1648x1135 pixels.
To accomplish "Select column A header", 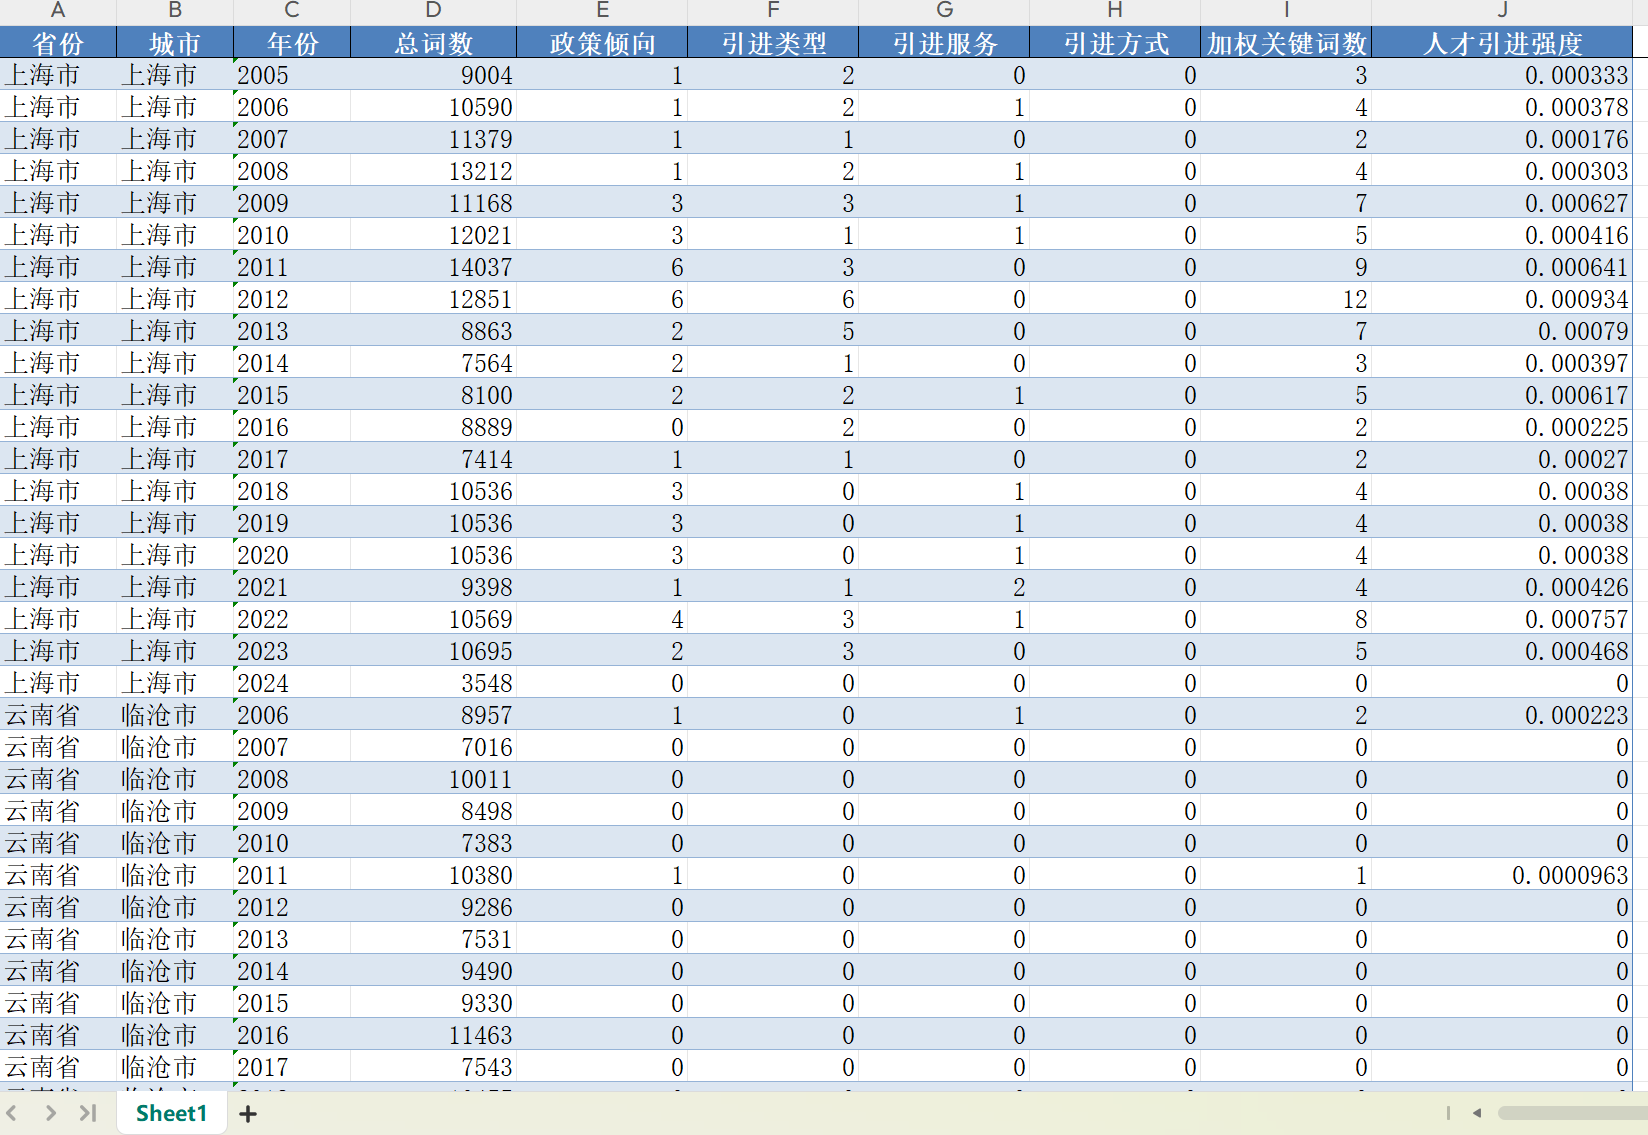I will tap(58, 11).
